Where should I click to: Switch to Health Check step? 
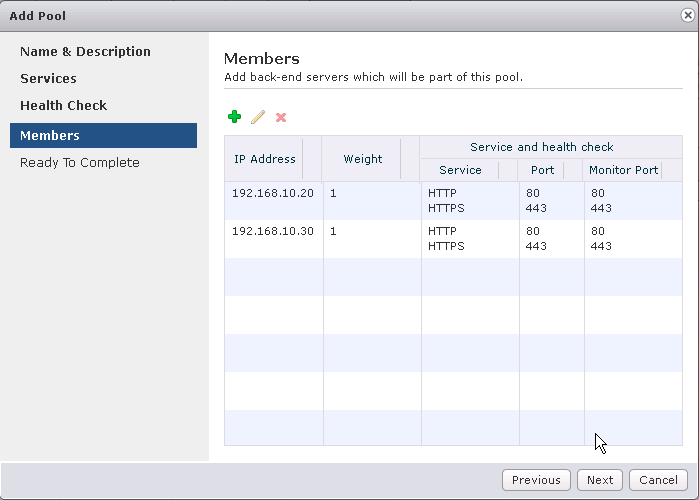[x=63, y=106]
